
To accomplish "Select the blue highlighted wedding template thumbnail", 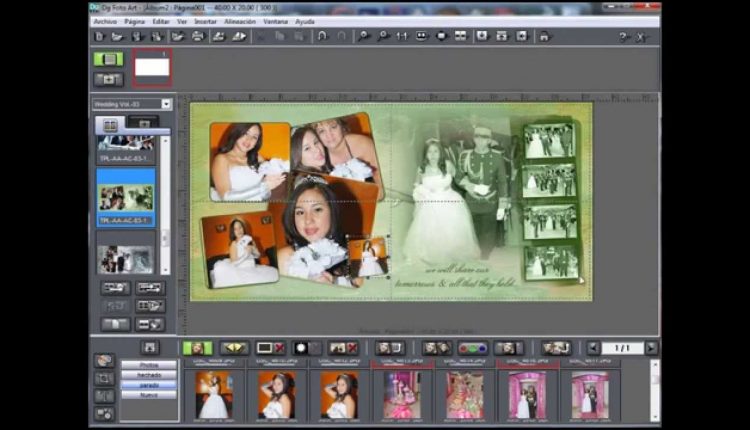I will click(126, 198).
